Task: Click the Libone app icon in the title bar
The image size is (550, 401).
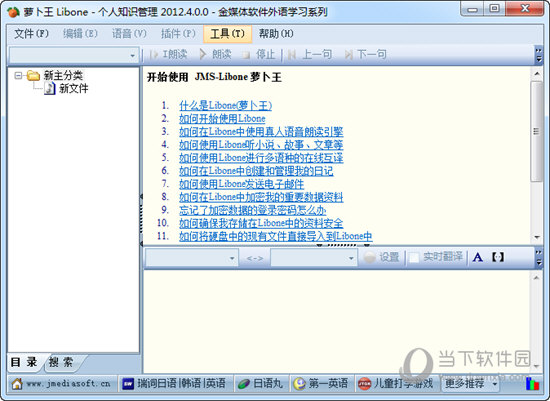Action: [x=13, y=12]
